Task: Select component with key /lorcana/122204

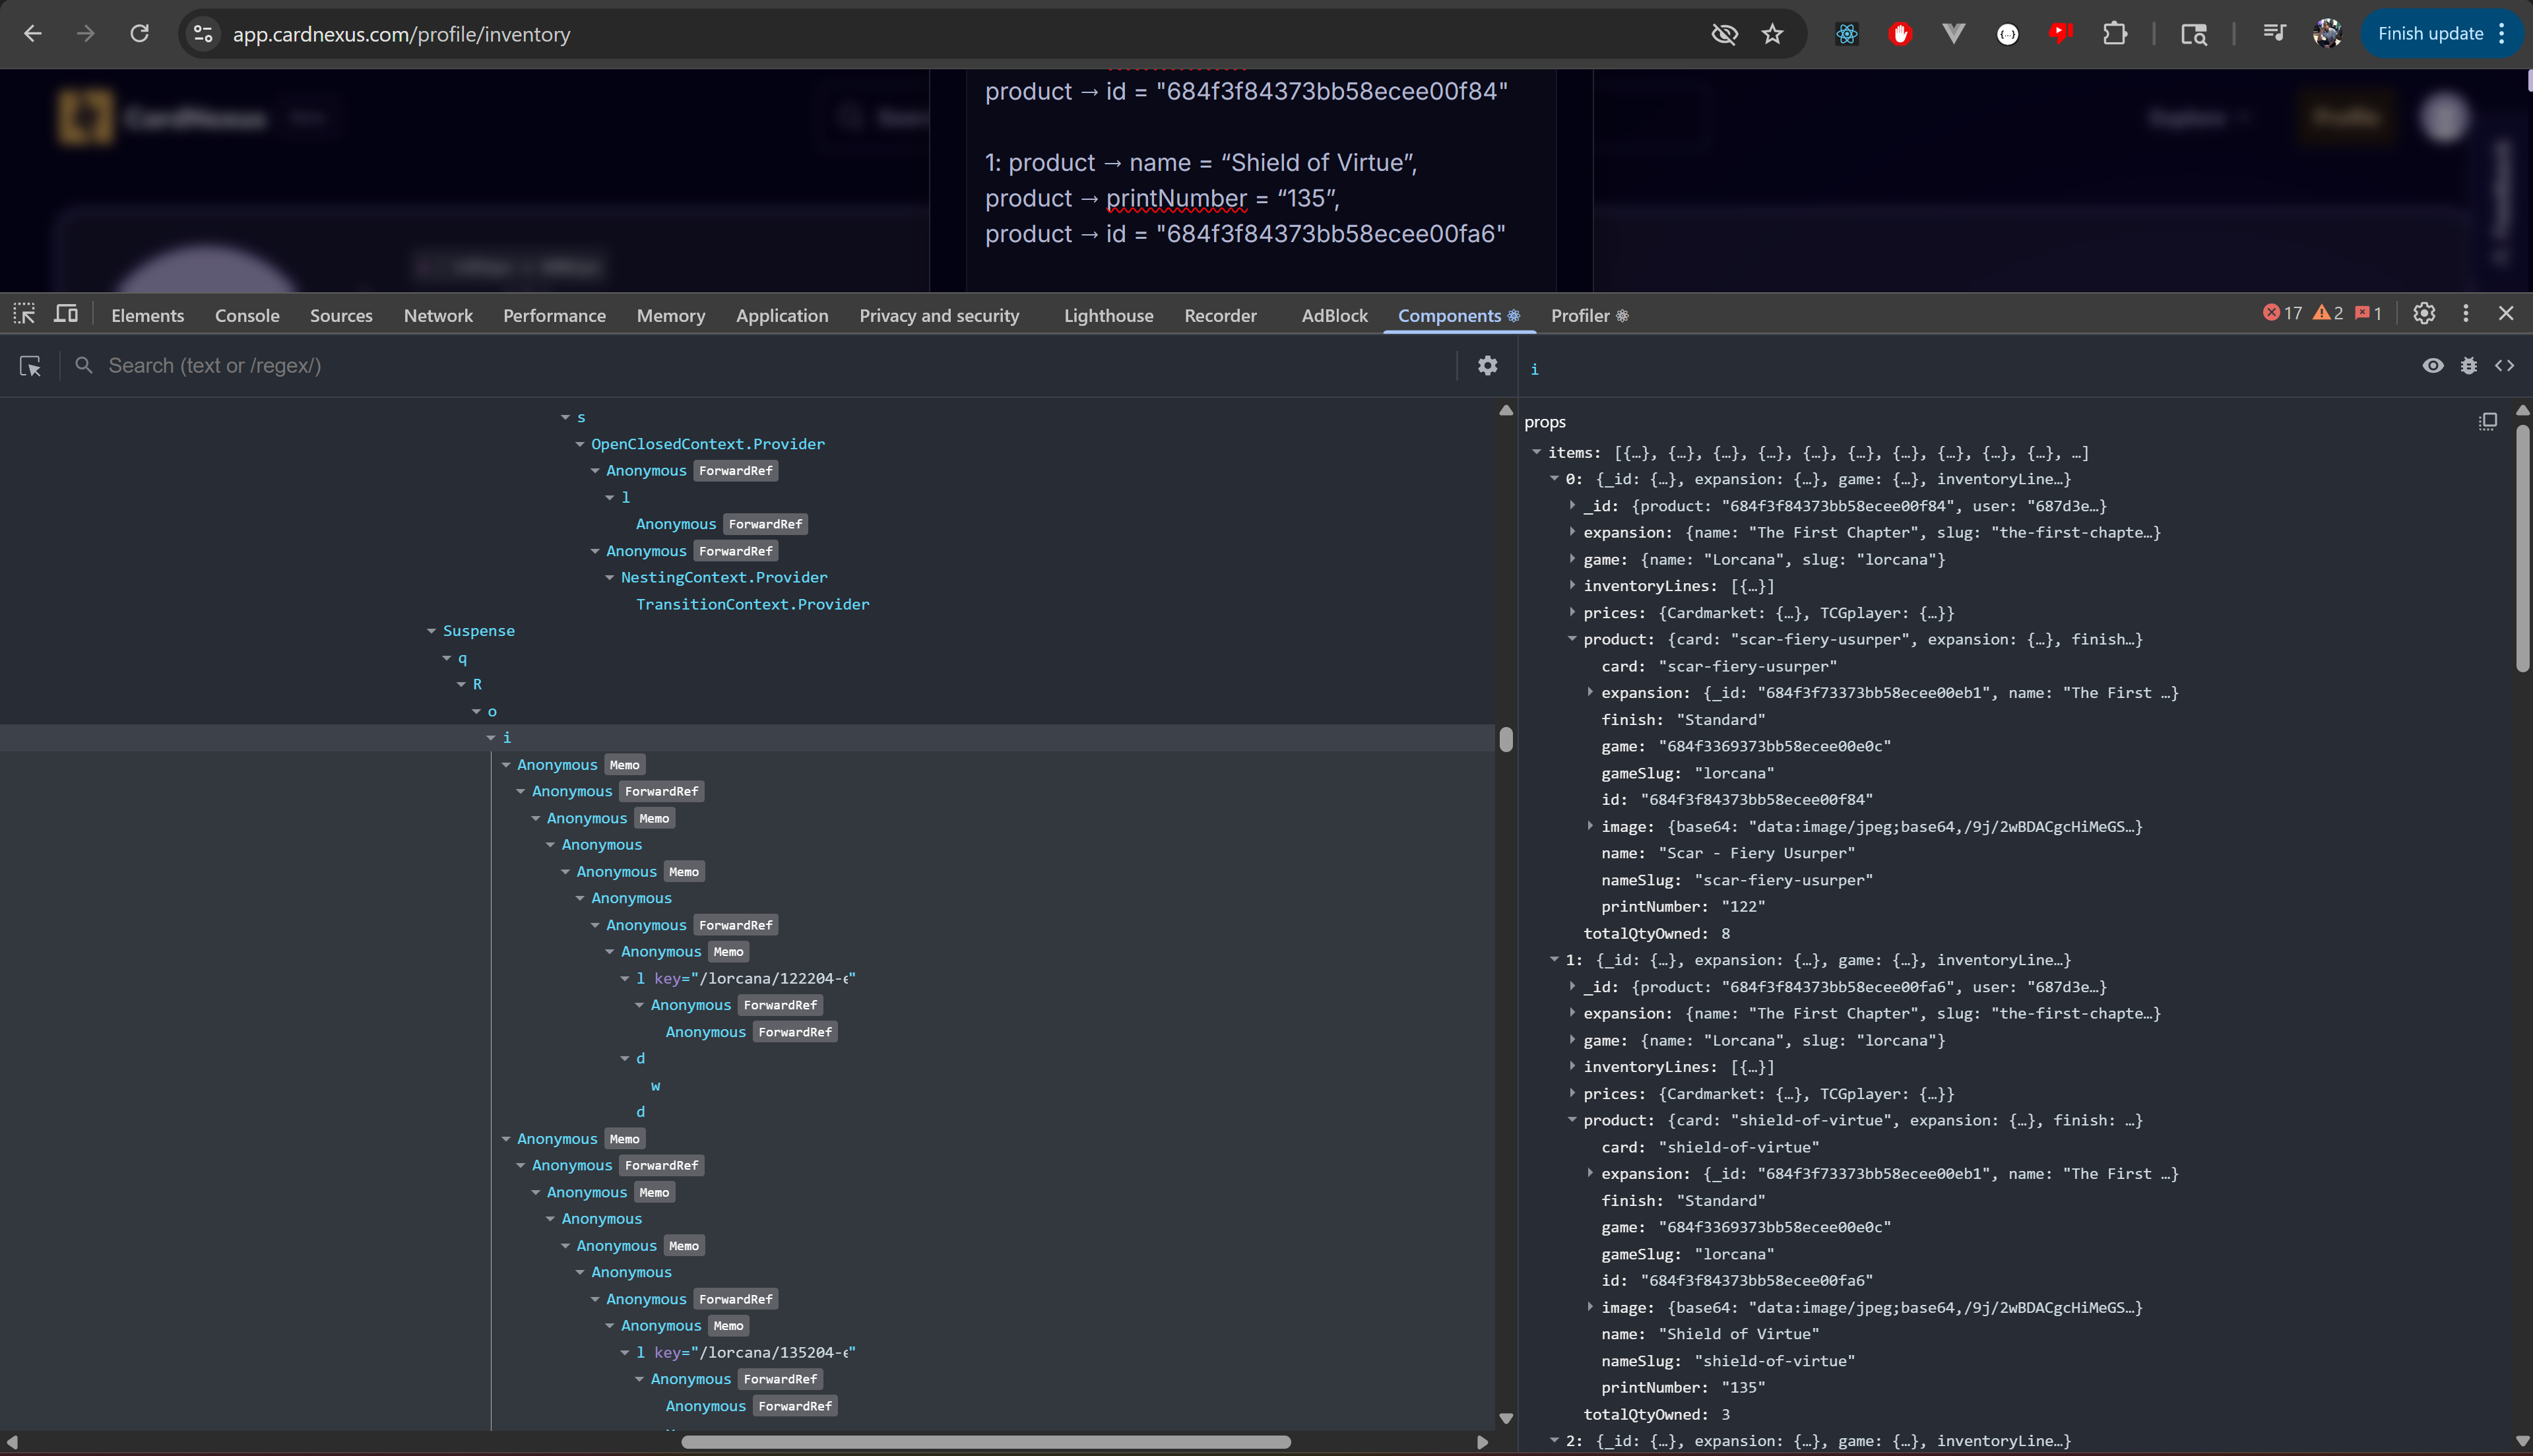Action: [746, 979]
